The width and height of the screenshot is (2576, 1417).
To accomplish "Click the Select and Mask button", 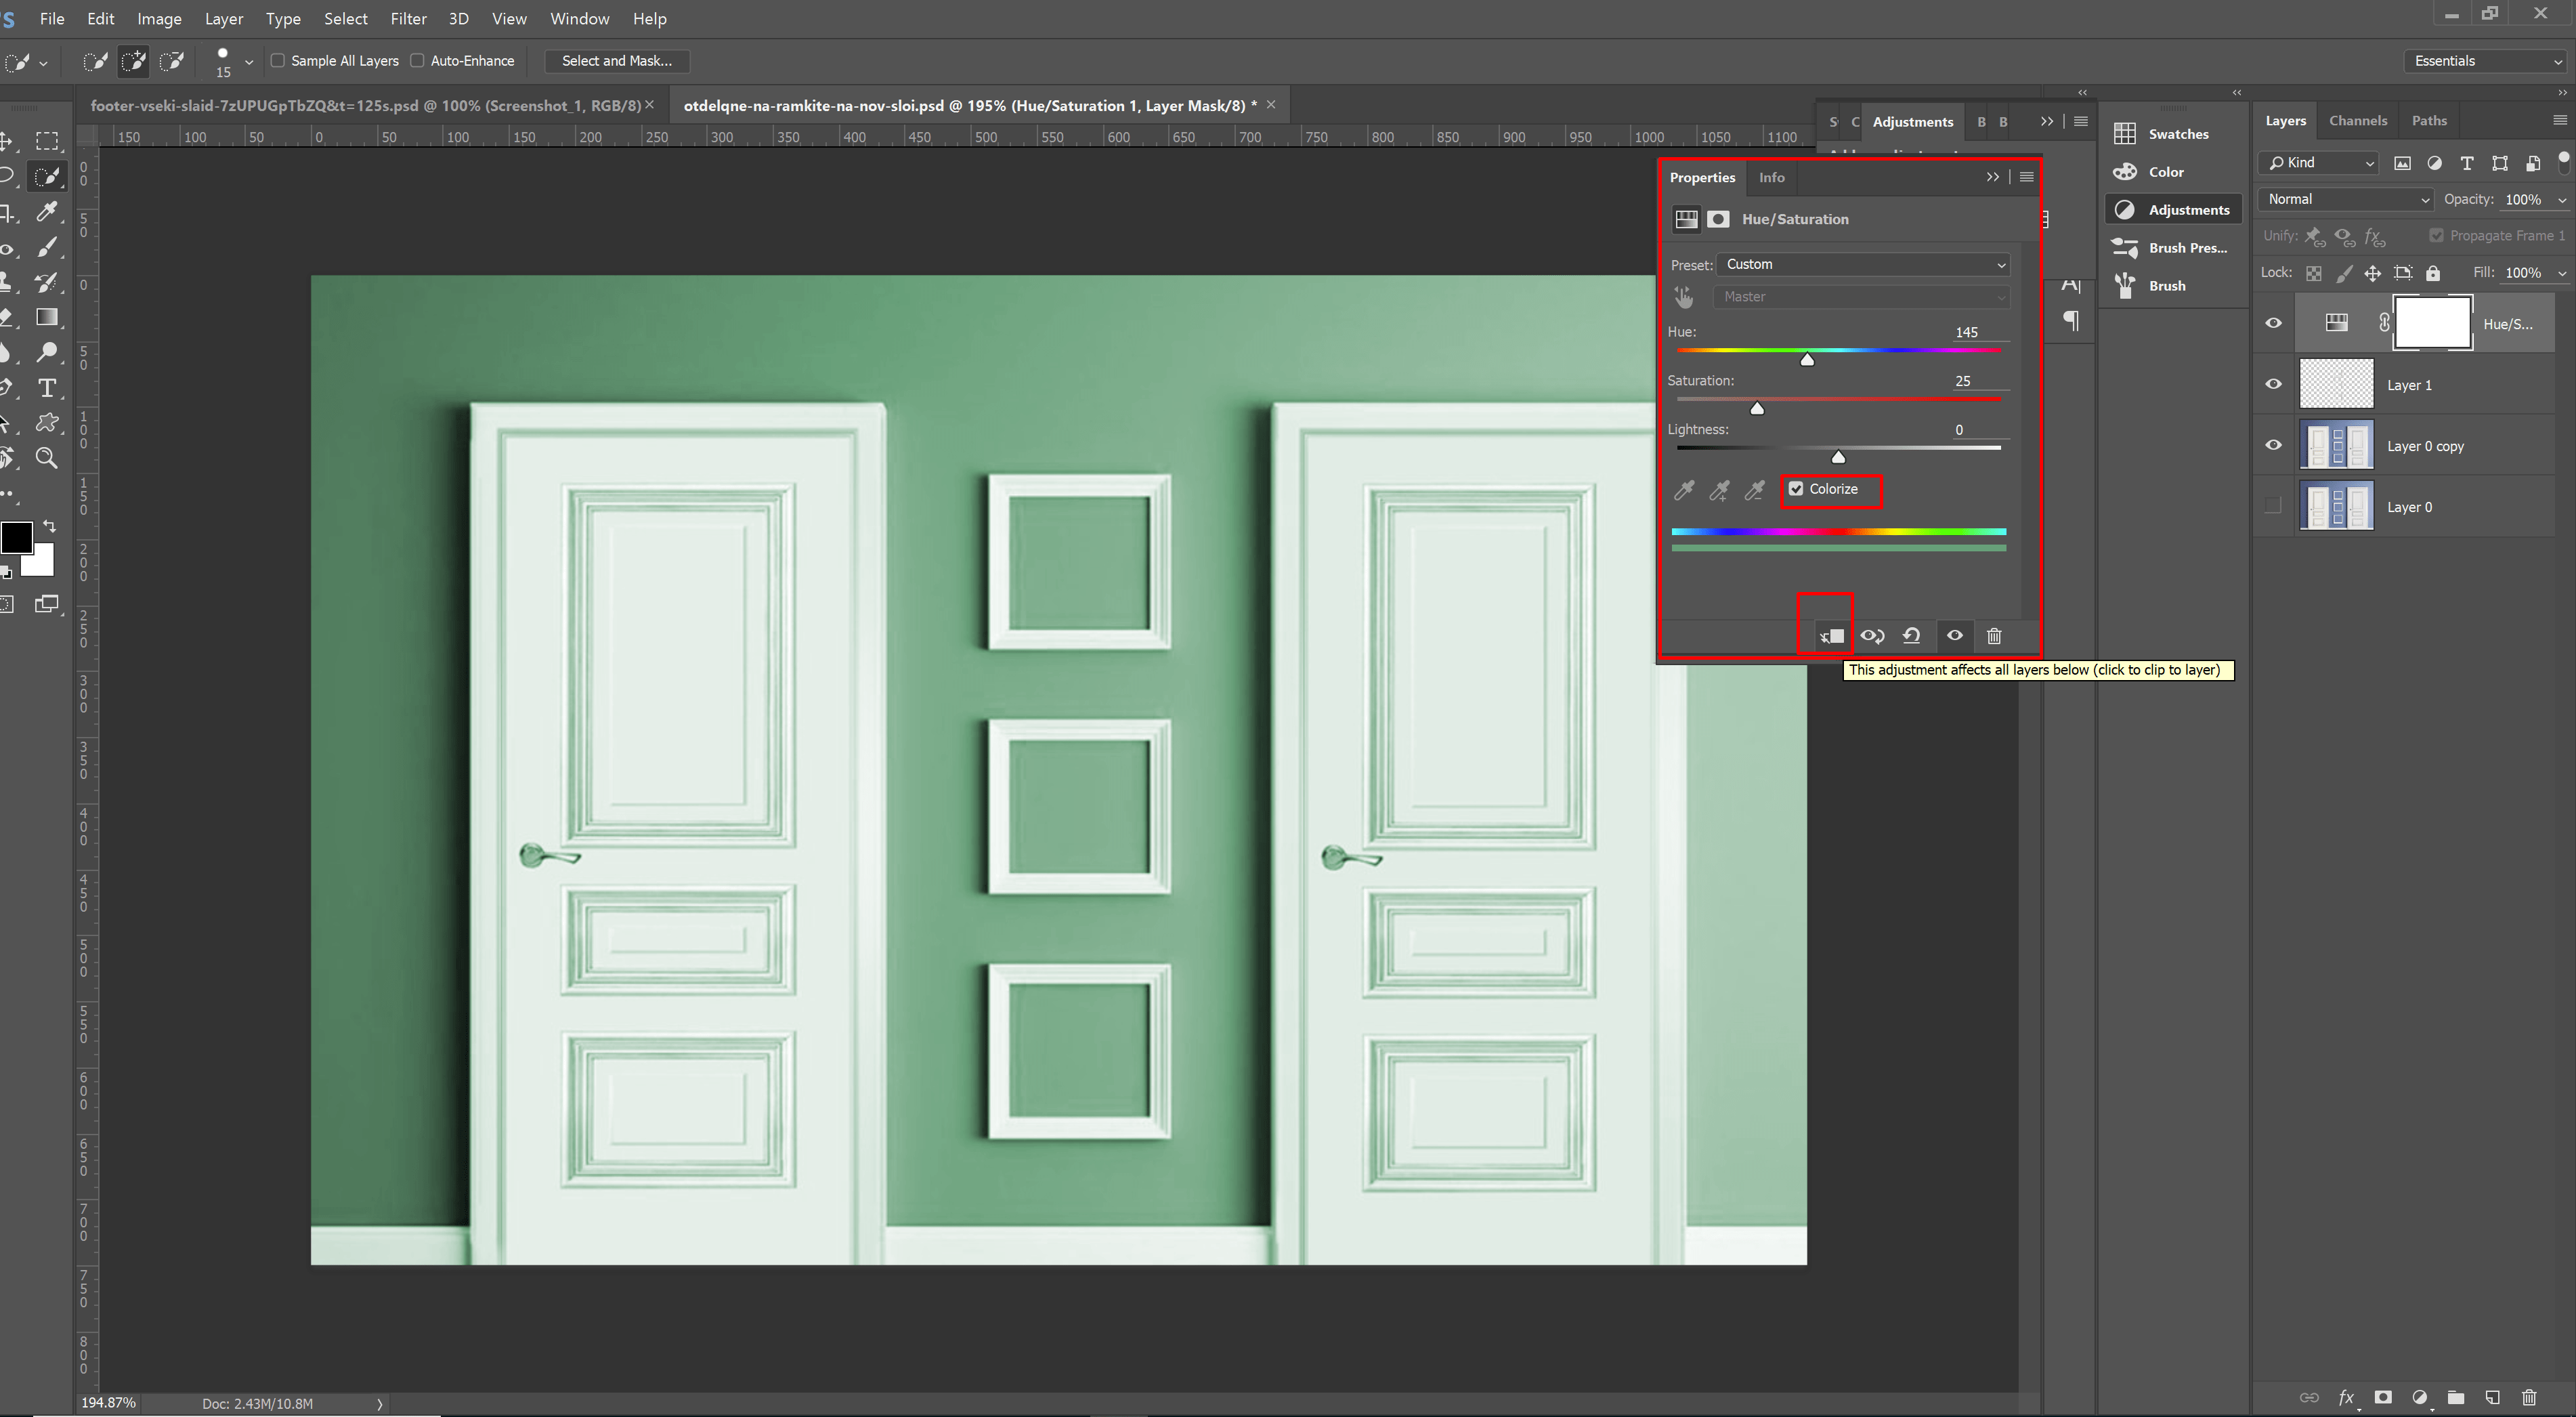I will (617, 61).
